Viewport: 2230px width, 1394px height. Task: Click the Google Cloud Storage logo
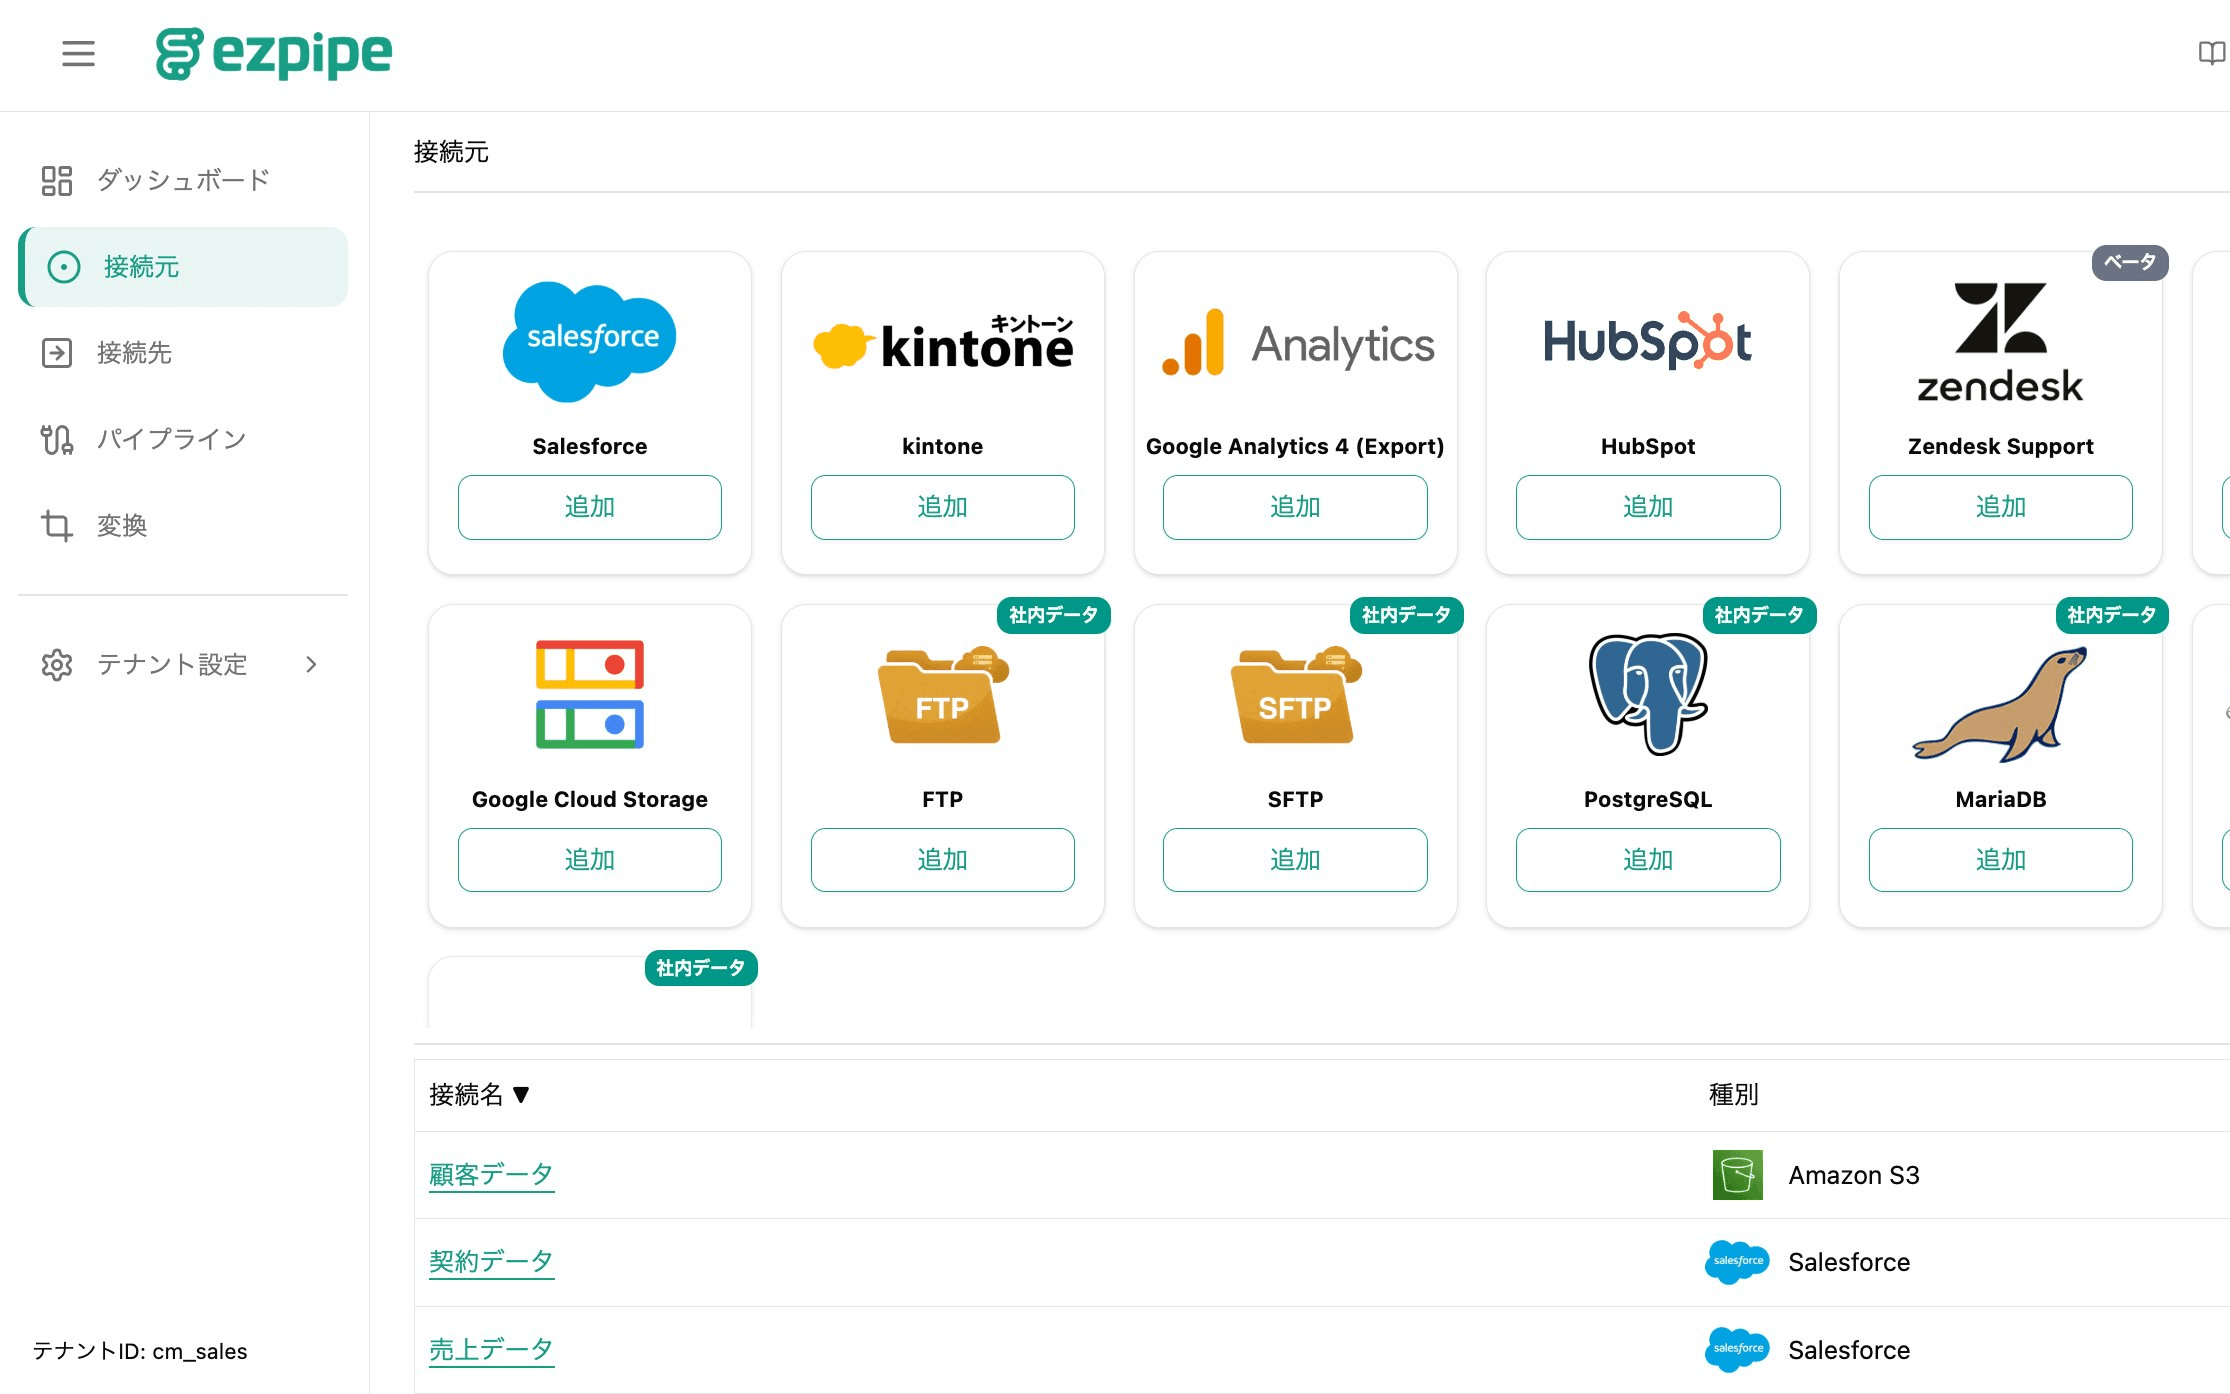click(590, 695)
